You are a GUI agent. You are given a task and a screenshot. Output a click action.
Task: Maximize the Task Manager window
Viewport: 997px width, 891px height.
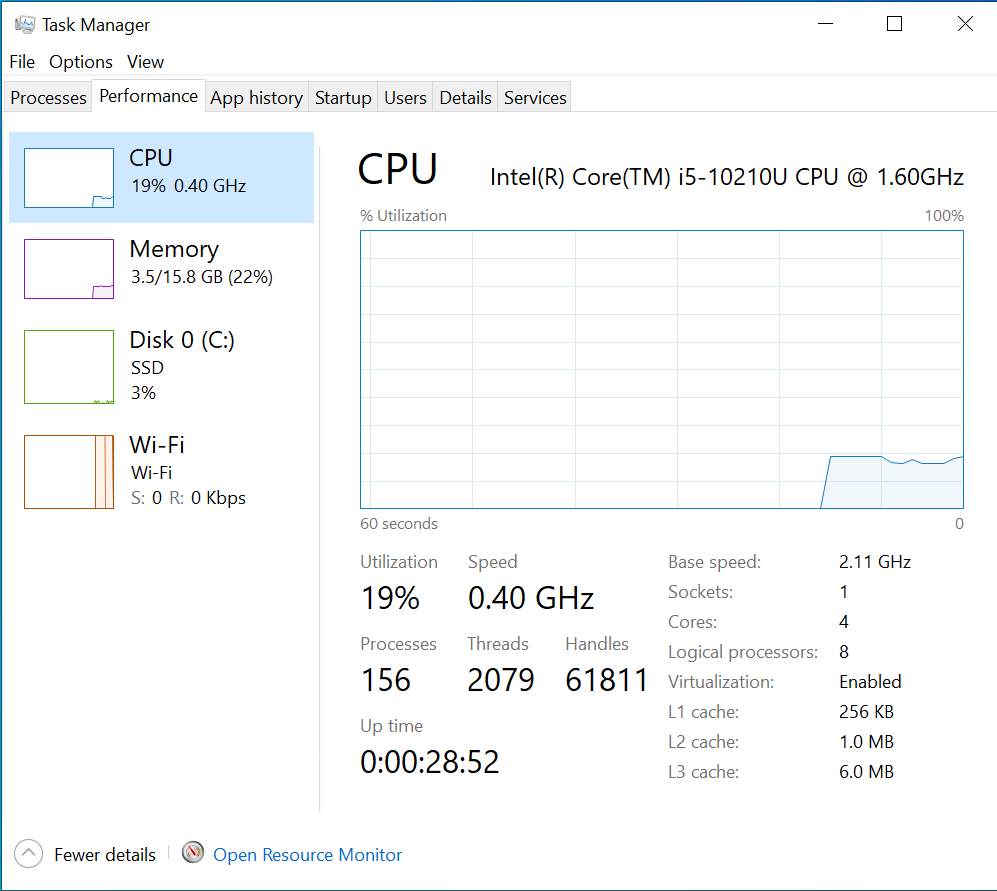click(894, 24)
